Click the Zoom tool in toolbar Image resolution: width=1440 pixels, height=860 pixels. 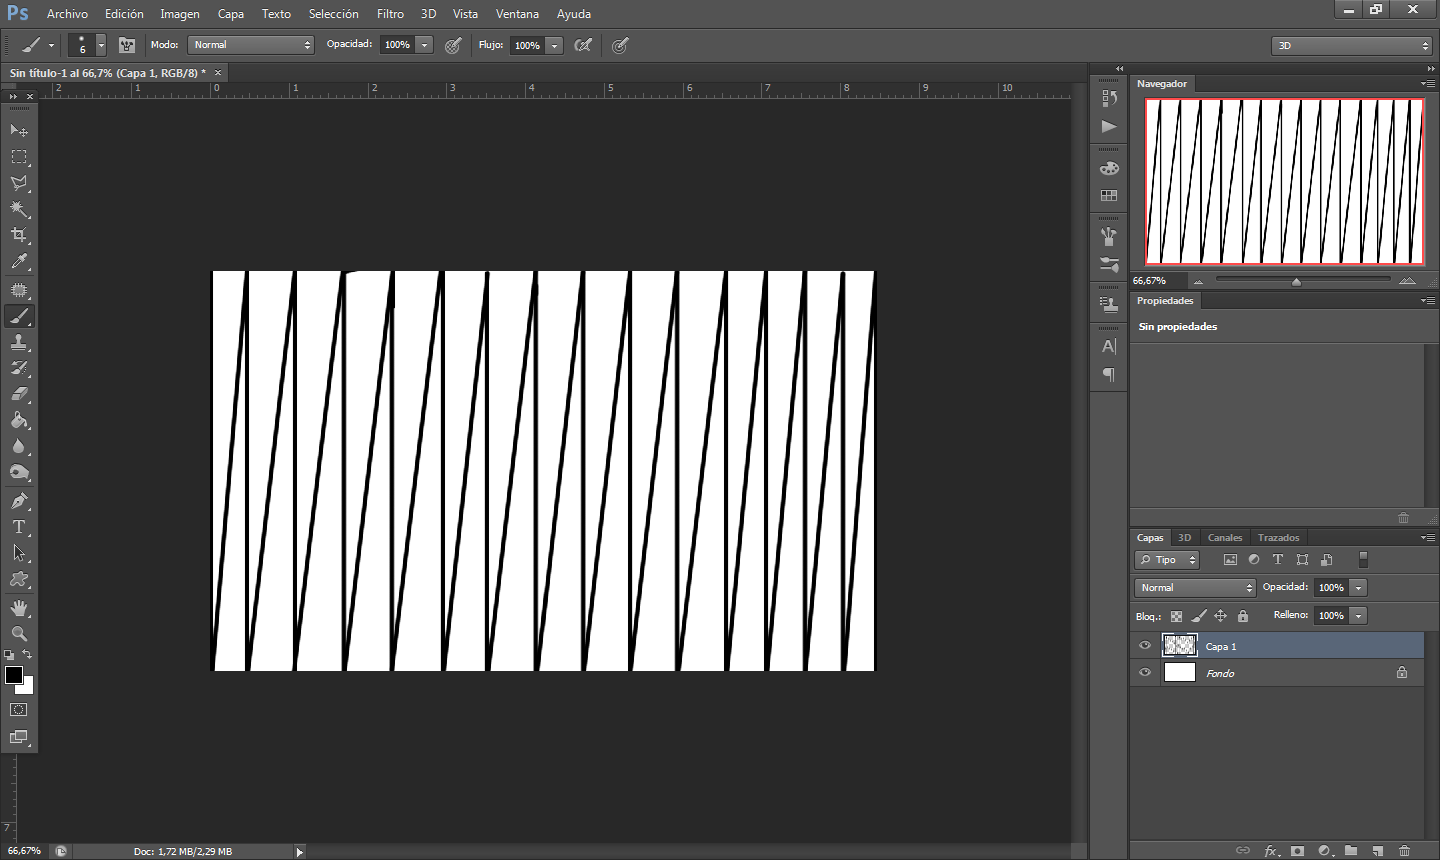coord(19,634)
